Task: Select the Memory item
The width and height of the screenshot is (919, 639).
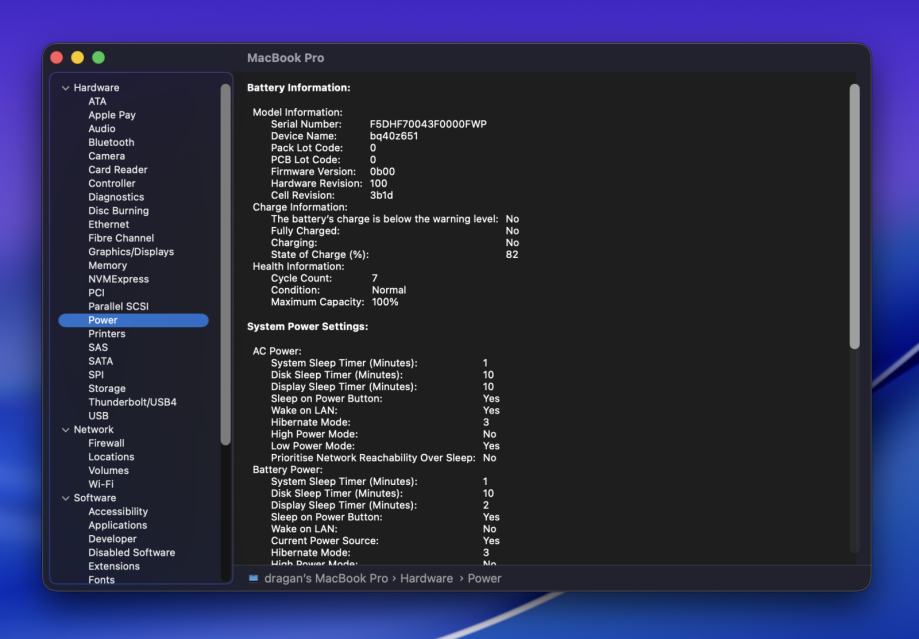Action: (107, 266)
